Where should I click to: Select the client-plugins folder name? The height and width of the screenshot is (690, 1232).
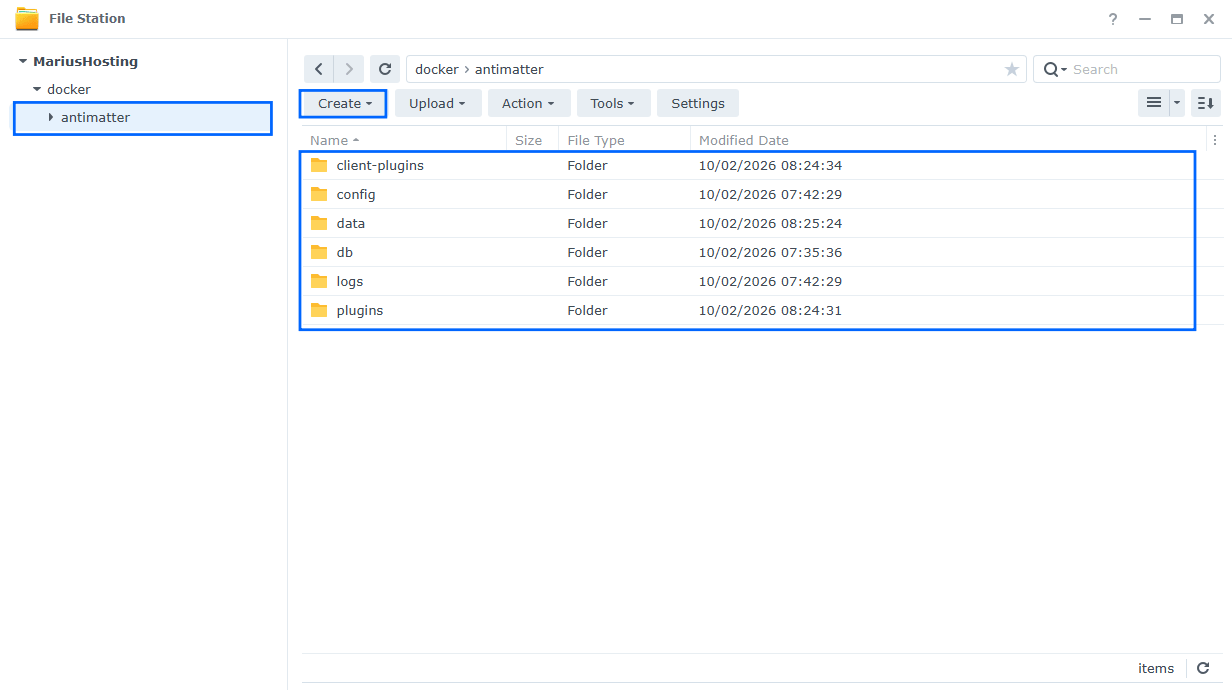380,165
